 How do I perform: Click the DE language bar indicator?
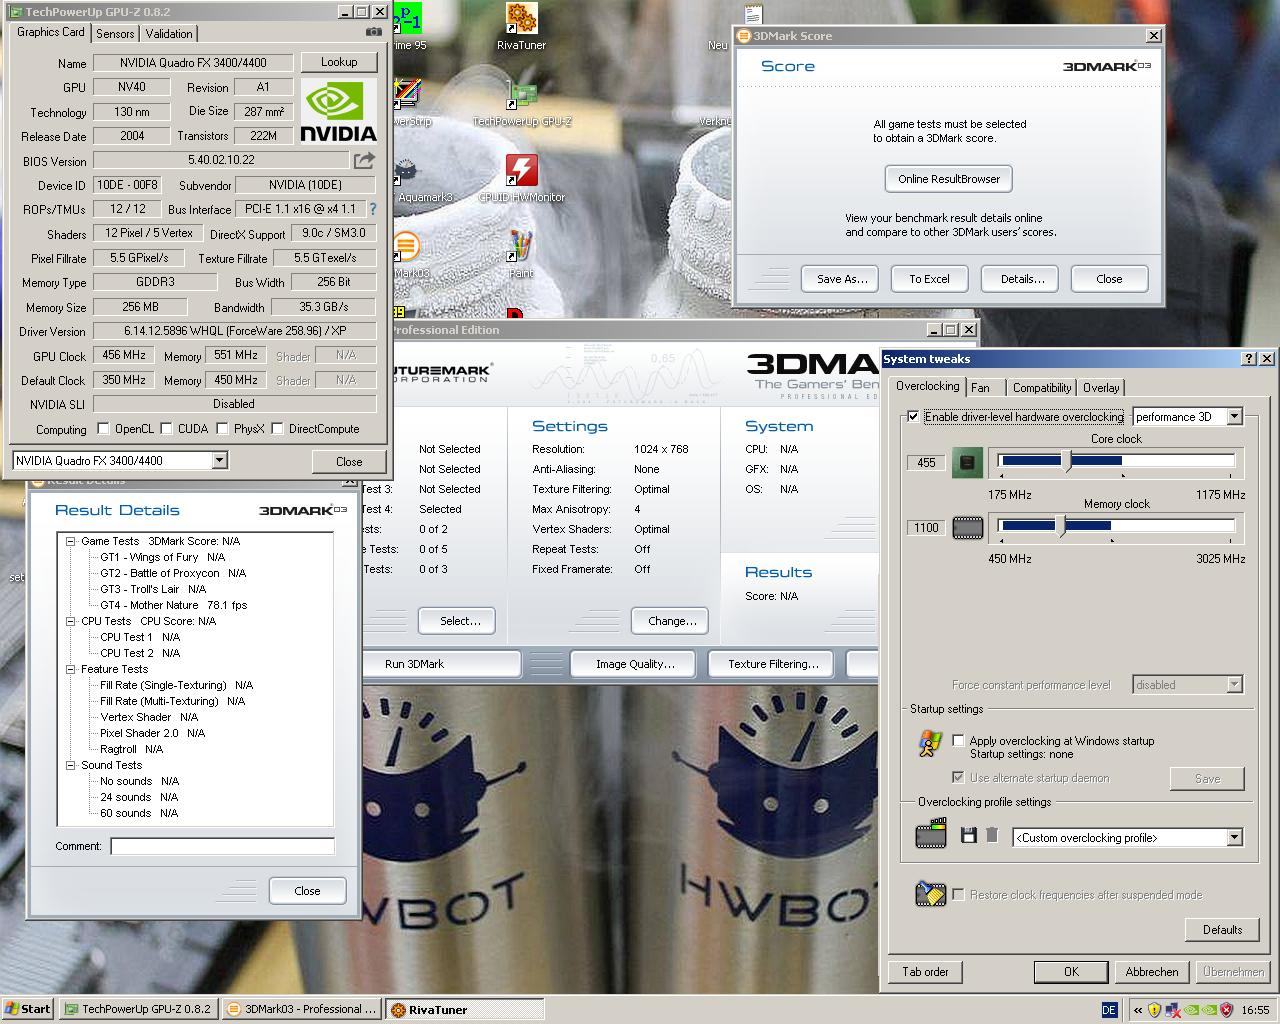pyautogui.click(x=1109, y=1010)
